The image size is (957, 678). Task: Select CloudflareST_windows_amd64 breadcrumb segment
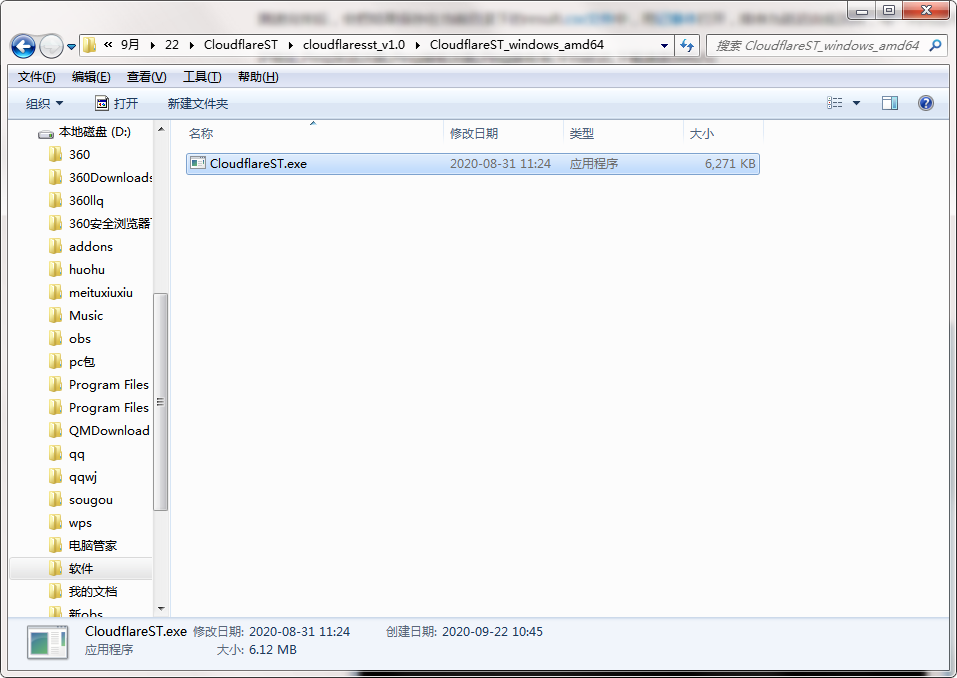tap(517, 45)
